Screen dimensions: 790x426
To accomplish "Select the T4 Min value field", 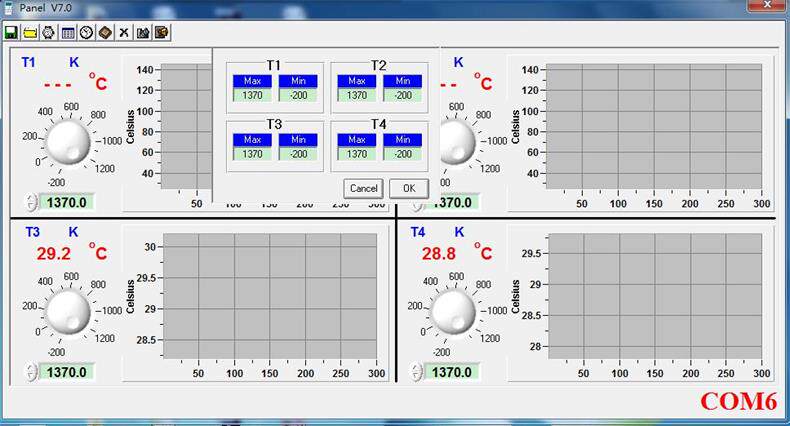I will (x=403, y=154).
